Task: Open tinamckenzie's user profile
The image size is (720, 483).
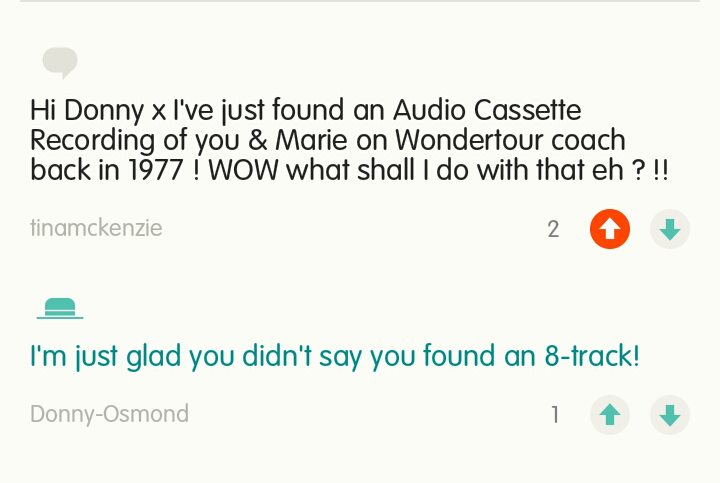Action: 96,229
